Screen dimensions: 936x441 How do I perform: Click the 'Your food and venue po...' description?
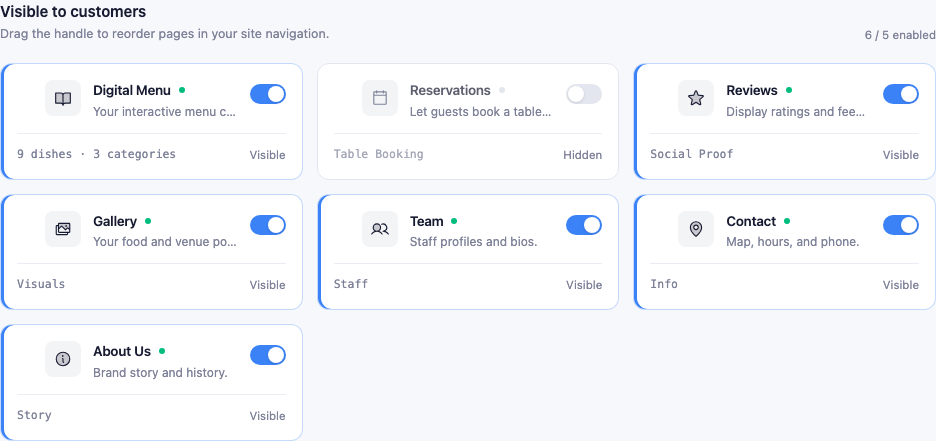point(165,242)
